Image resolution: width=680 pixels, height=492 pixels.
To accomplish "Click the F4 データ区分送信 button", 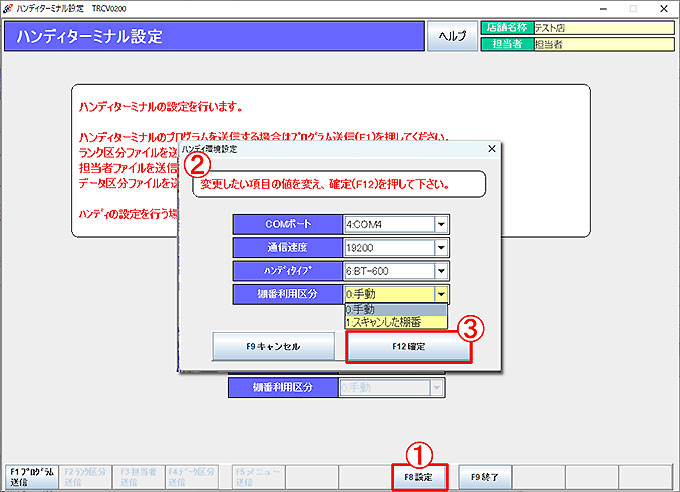I will click(192, 477).
